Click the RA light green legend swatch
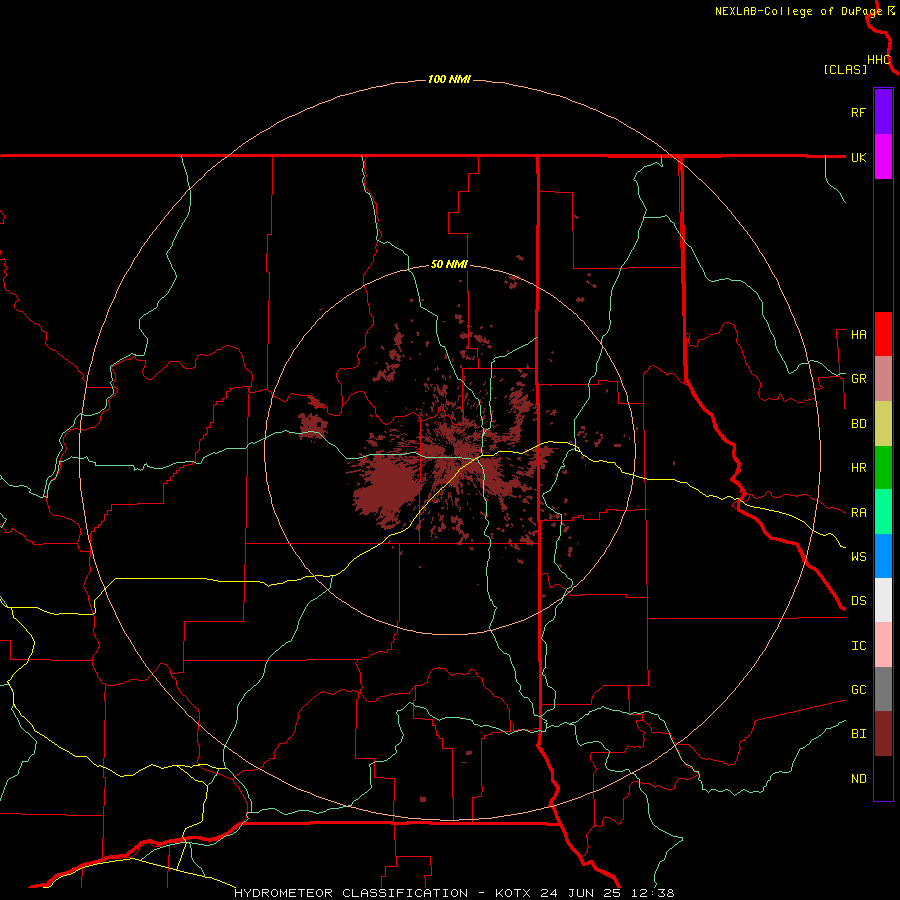 pos(883,512)
